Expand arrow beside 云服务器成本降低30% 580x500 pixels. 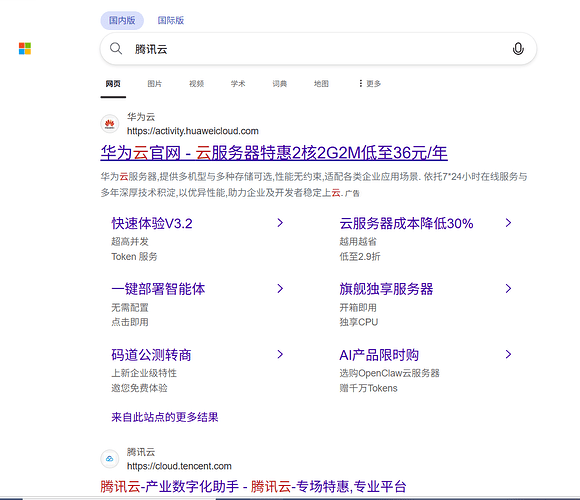[508, 223]
